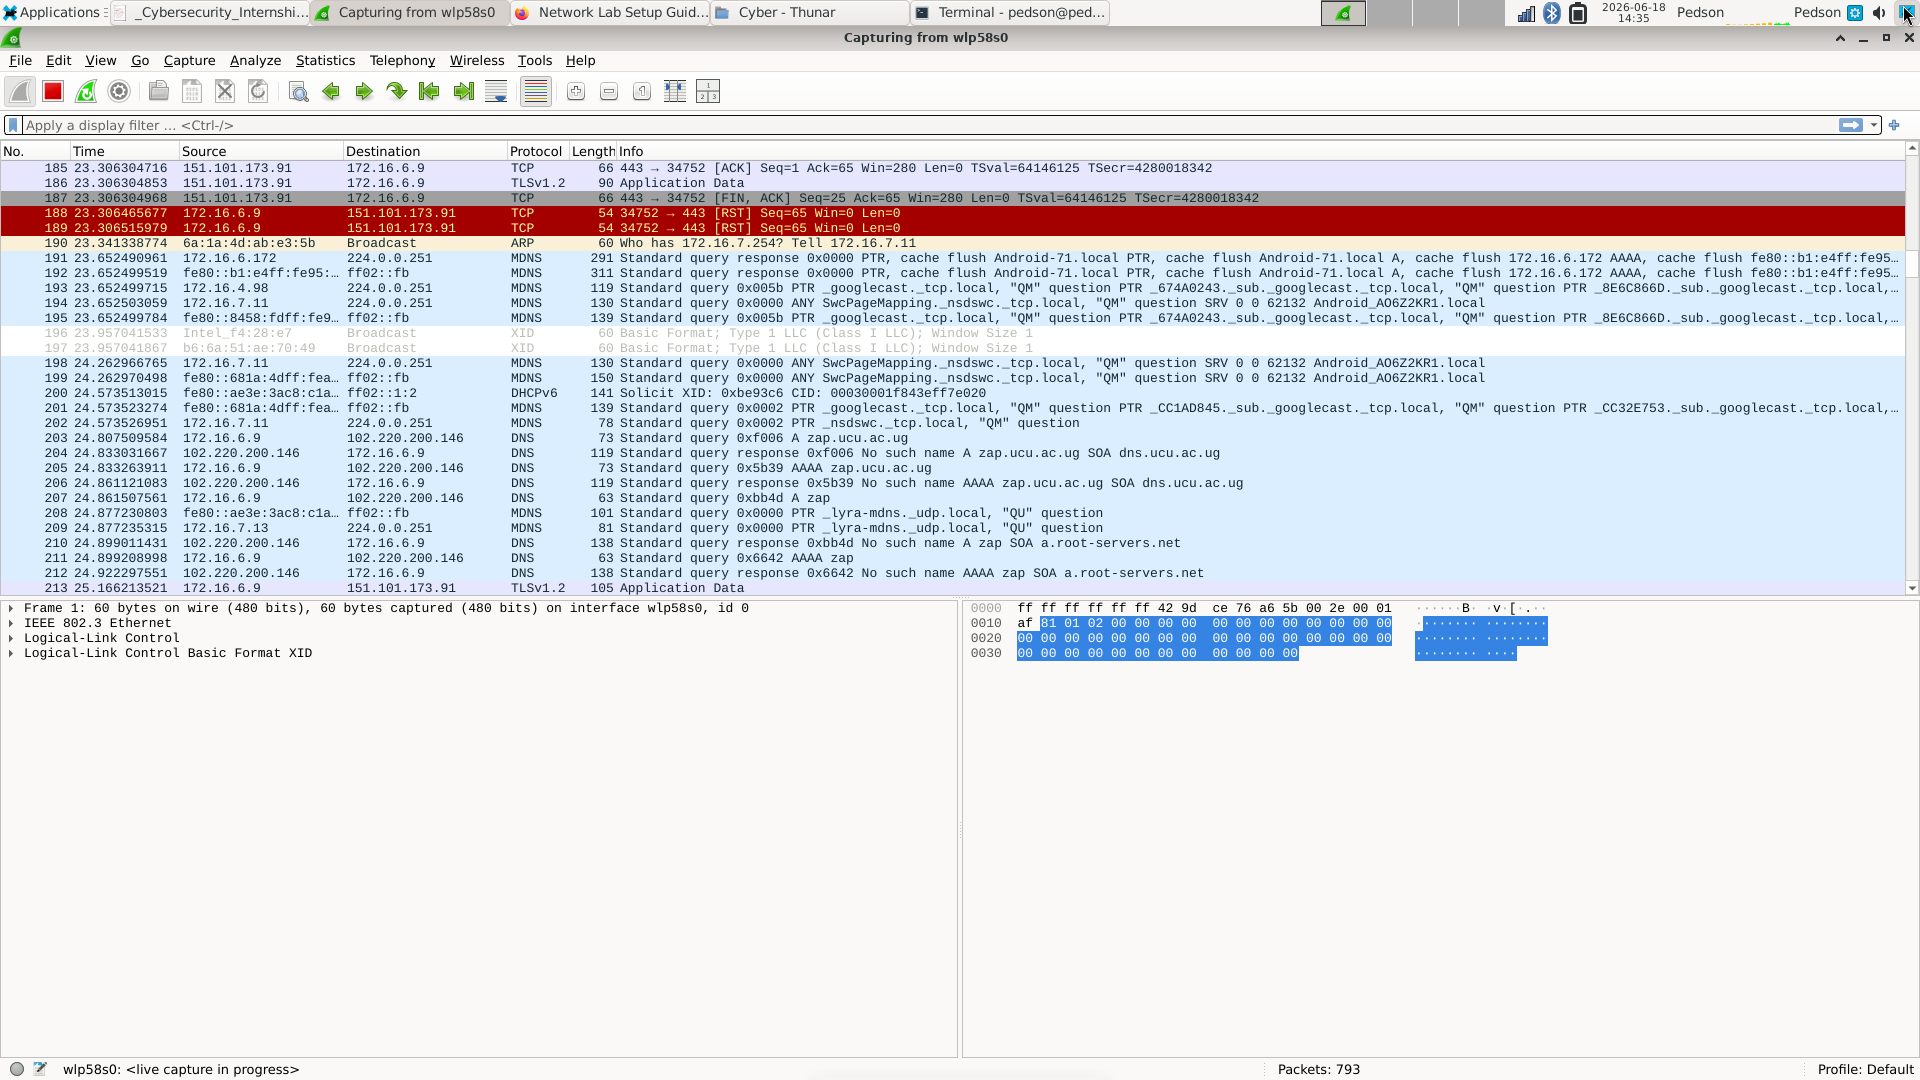The image size is (1920, 1080).
Task: Open the Telephony menu
Action: [402, 61]
